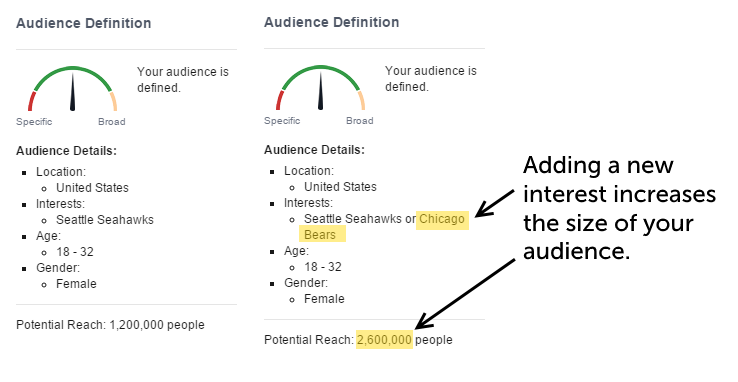Click 'Location:' in the Chicago Bears panel

click(x=309, y=171)
